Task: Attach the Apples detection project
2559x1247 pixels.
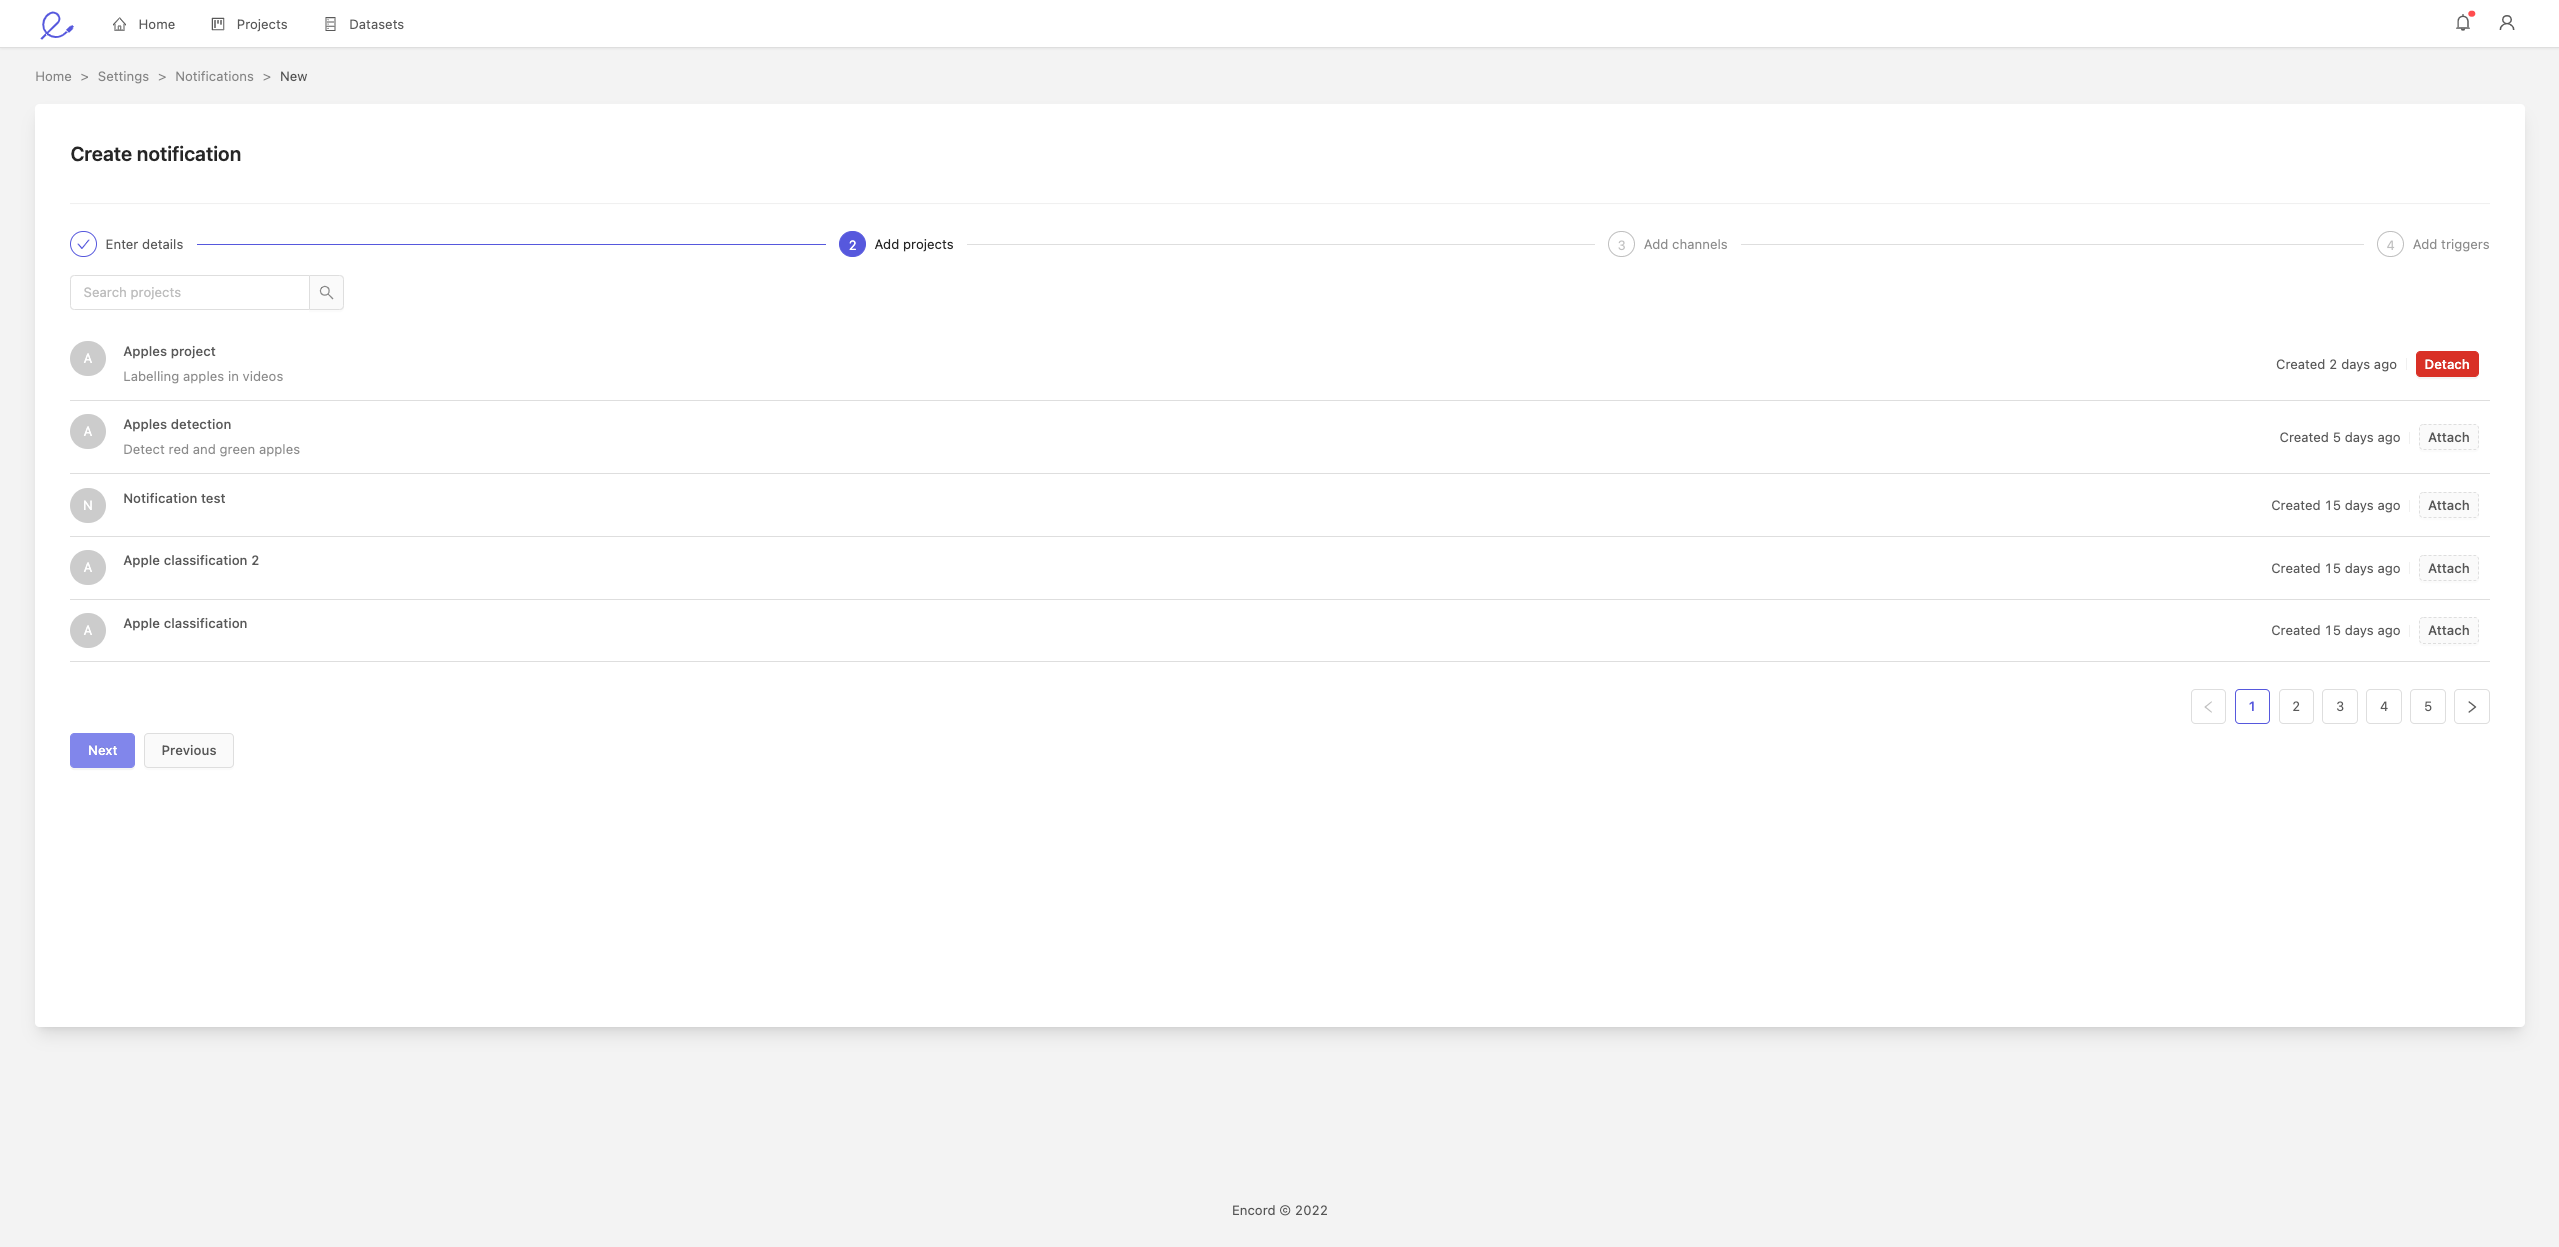Action: [x=2448, y=437]
